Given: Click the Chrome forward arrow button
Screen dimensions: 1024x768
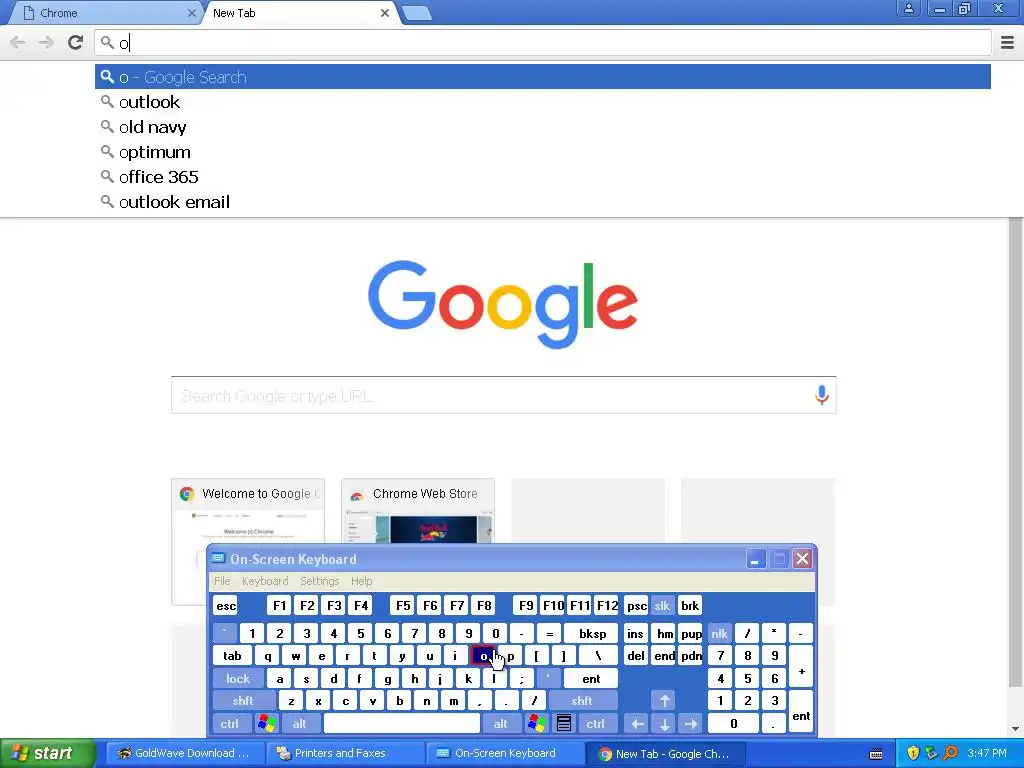Looking at the screenshot, I should tap(46, 43).
